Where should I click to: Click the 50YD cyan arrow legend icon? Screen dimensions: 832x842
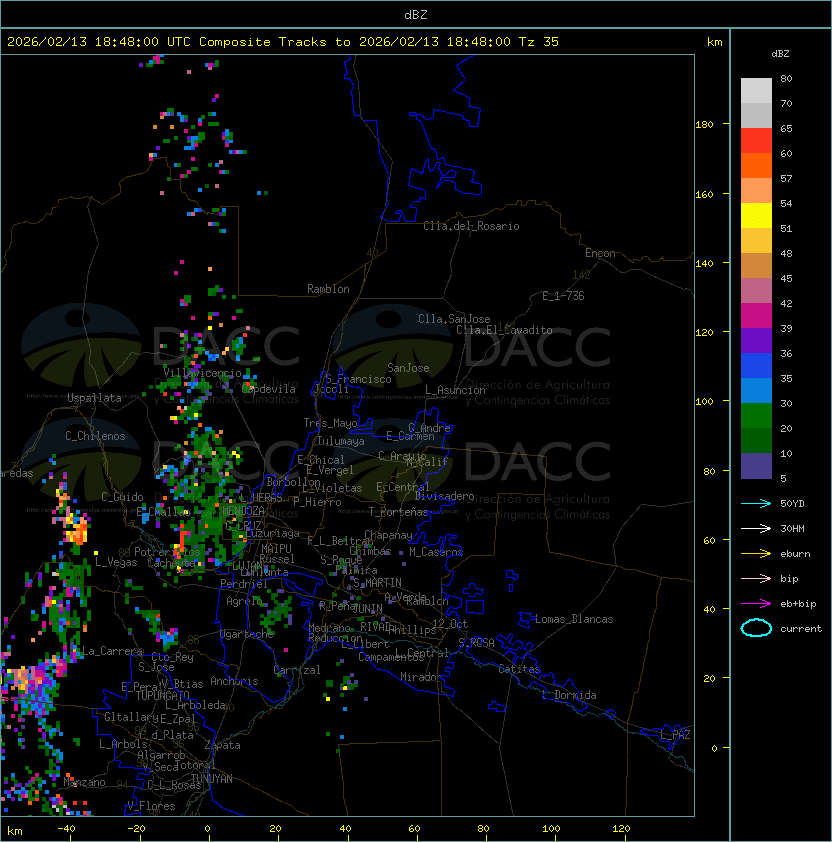coord(756,503)
